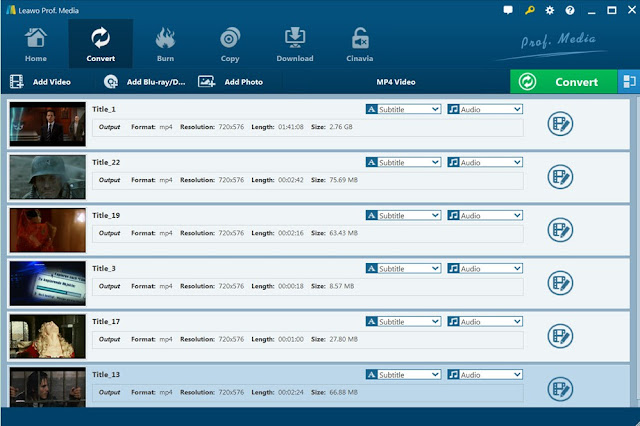Screen dimensions: 640x426
Task: Edit Title_19 video with edit icon
Action: [x=560, y=230]
